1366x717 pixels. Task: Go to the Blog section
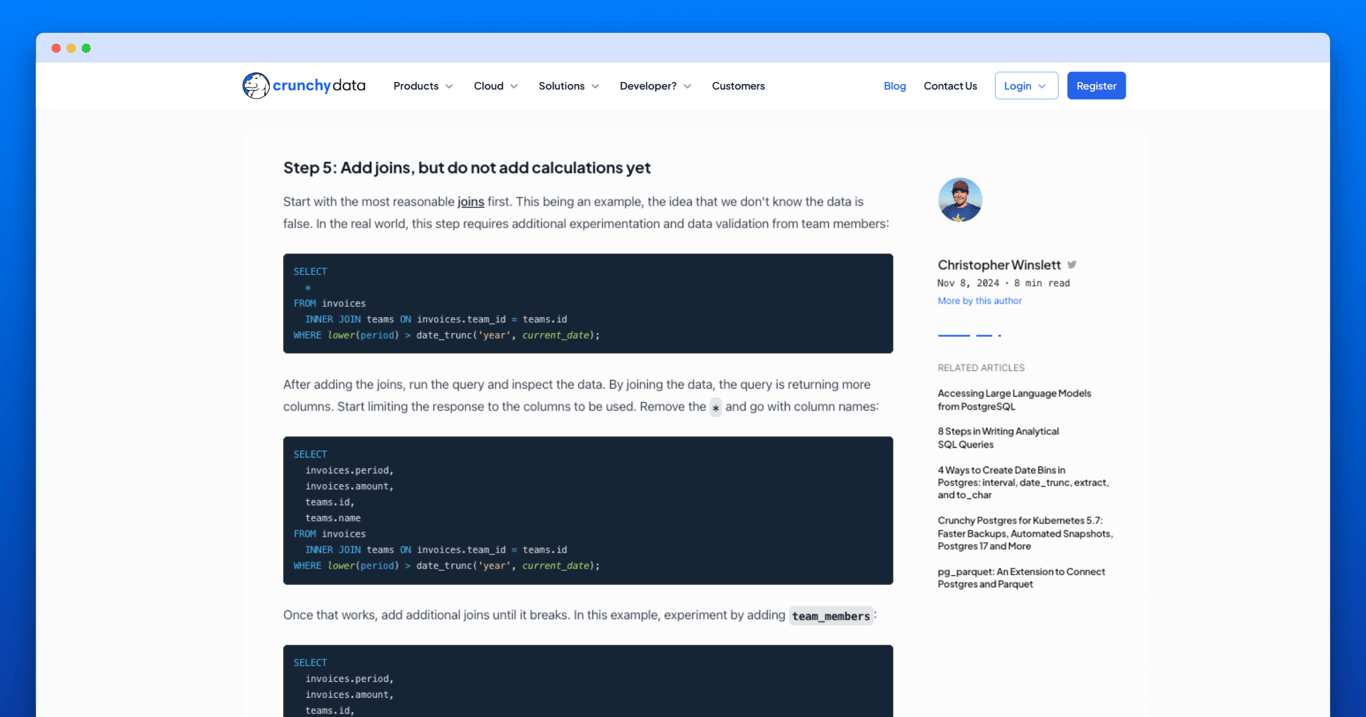click(x=895, y=86)
